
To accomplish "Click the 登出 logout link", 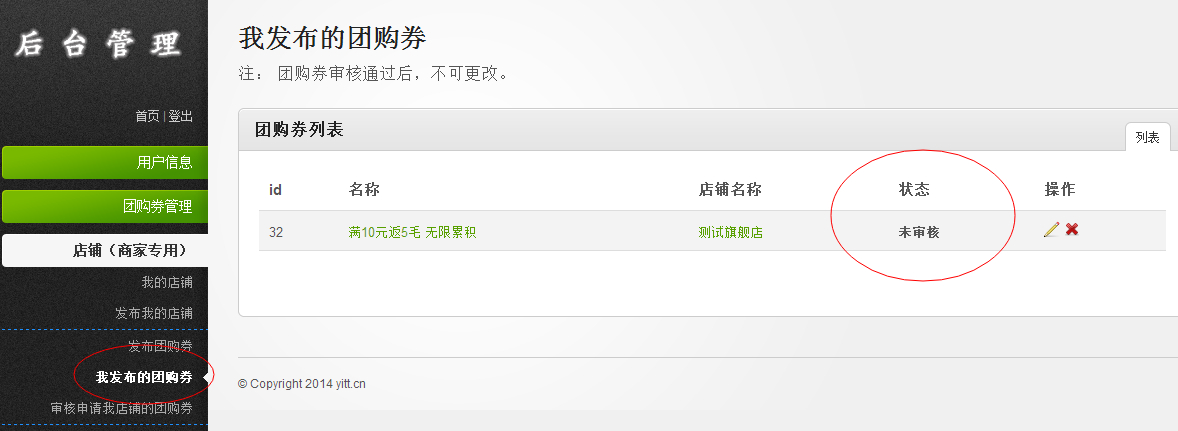I will point(180,116).
